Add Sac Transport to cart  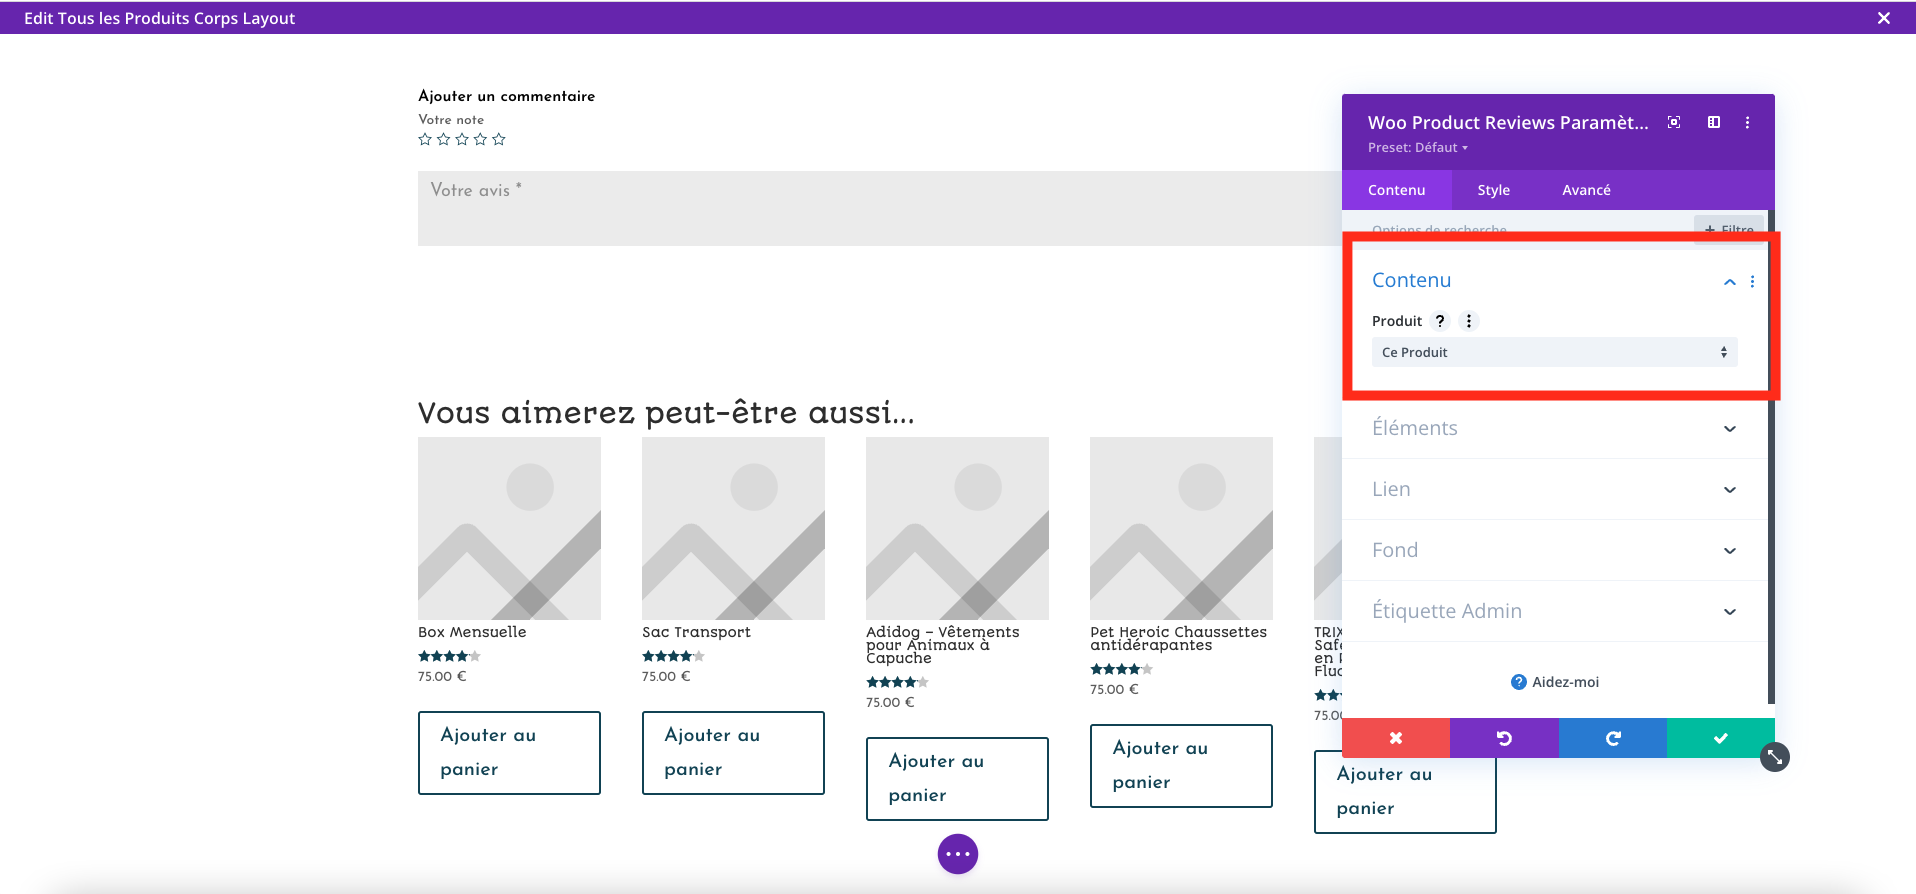coord(733,753)
